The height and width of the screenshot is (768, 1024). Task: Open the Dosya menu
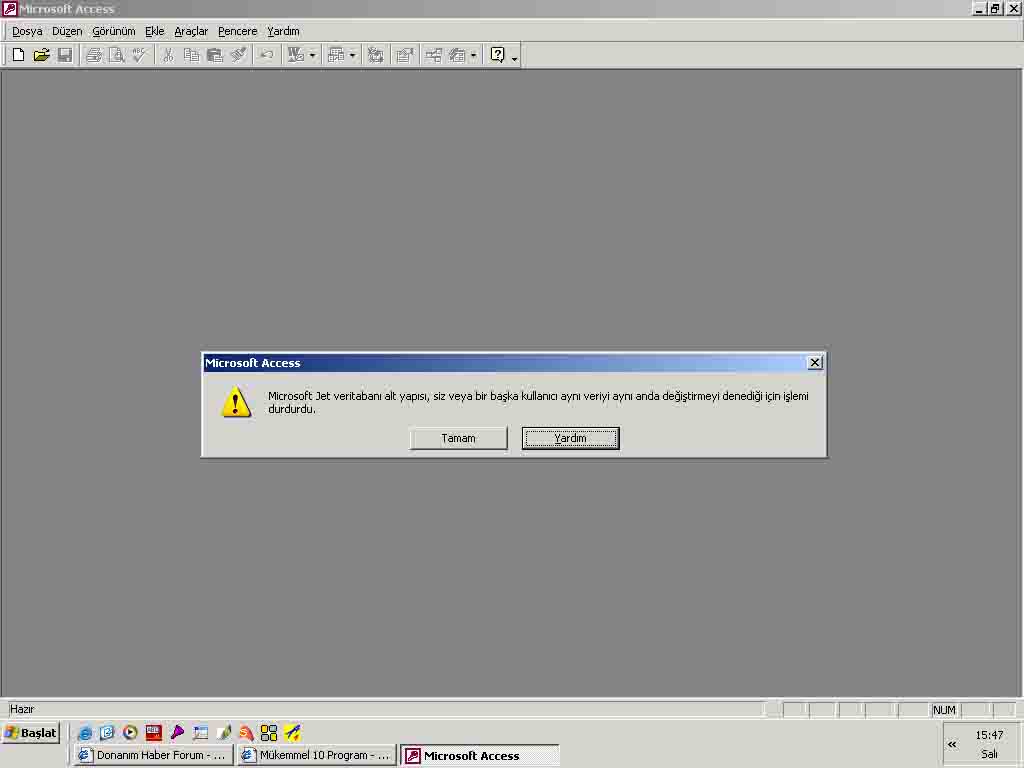click(x=27, y=31)
